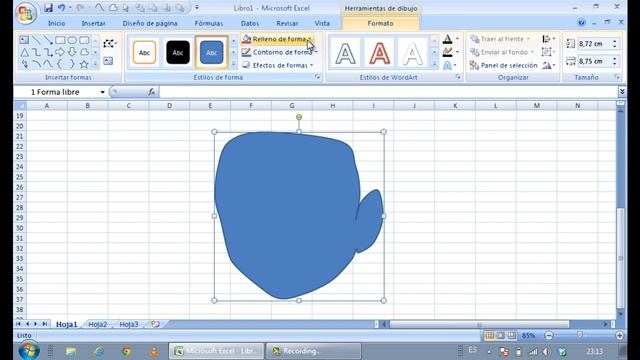This screenshot has height=360, width=640.
Task: Open the Customize Quick Access Toolbar dropdown
Action: coord(197,8)
